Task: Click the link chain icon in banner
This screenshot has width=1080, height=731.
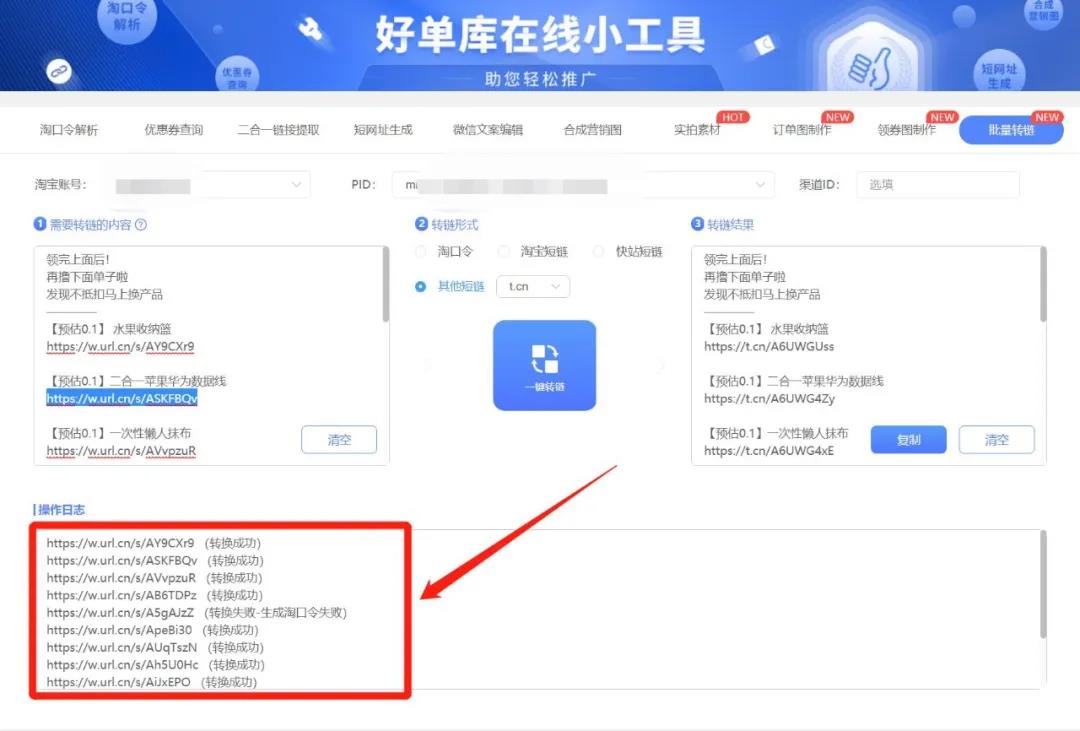Action: point(59,71)
